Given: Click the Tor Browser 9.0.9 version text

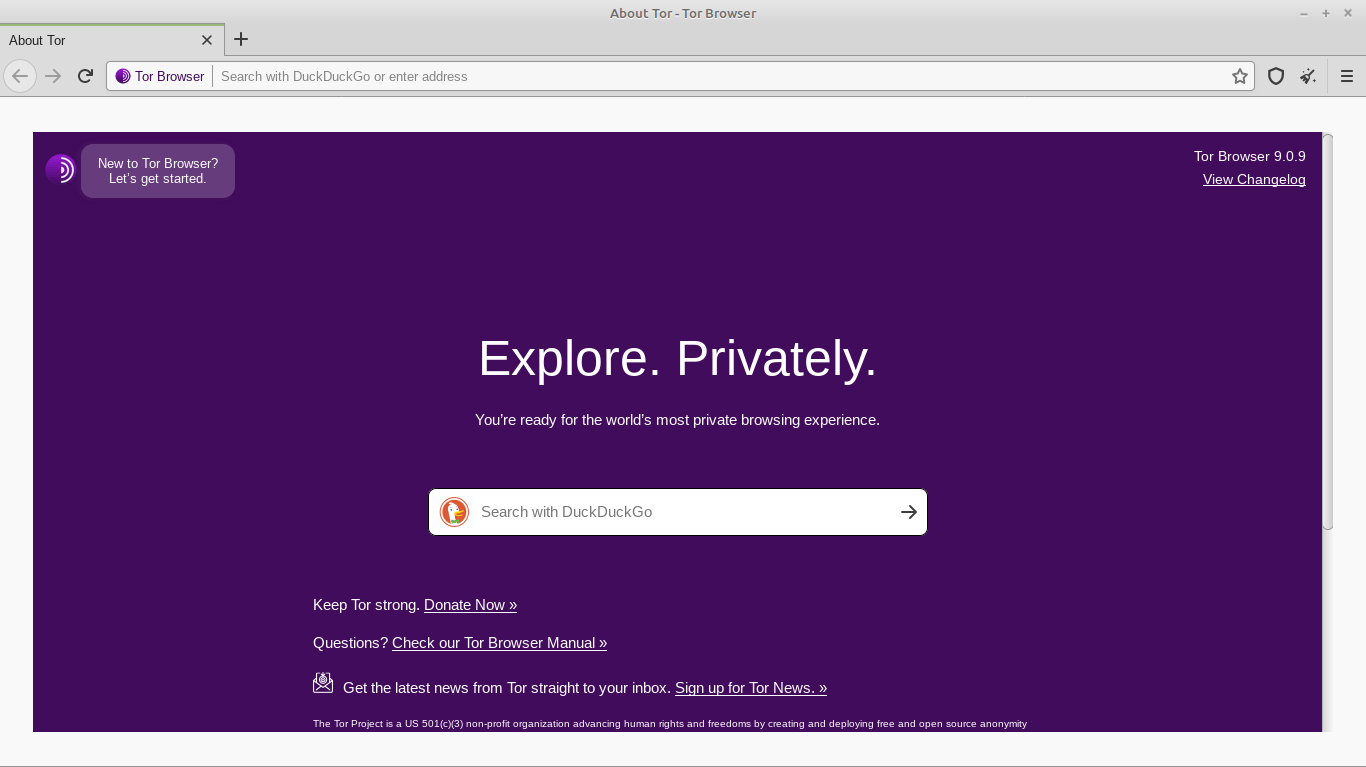Looking at the screenshot, I should [1250, 156].
